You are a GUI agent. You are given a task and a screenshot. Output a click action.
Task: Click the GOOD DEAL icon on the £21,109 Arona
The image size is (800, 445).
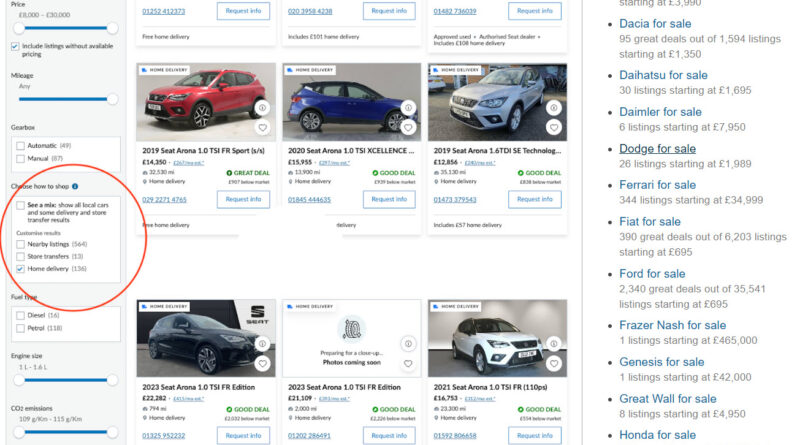coord(375,409)
